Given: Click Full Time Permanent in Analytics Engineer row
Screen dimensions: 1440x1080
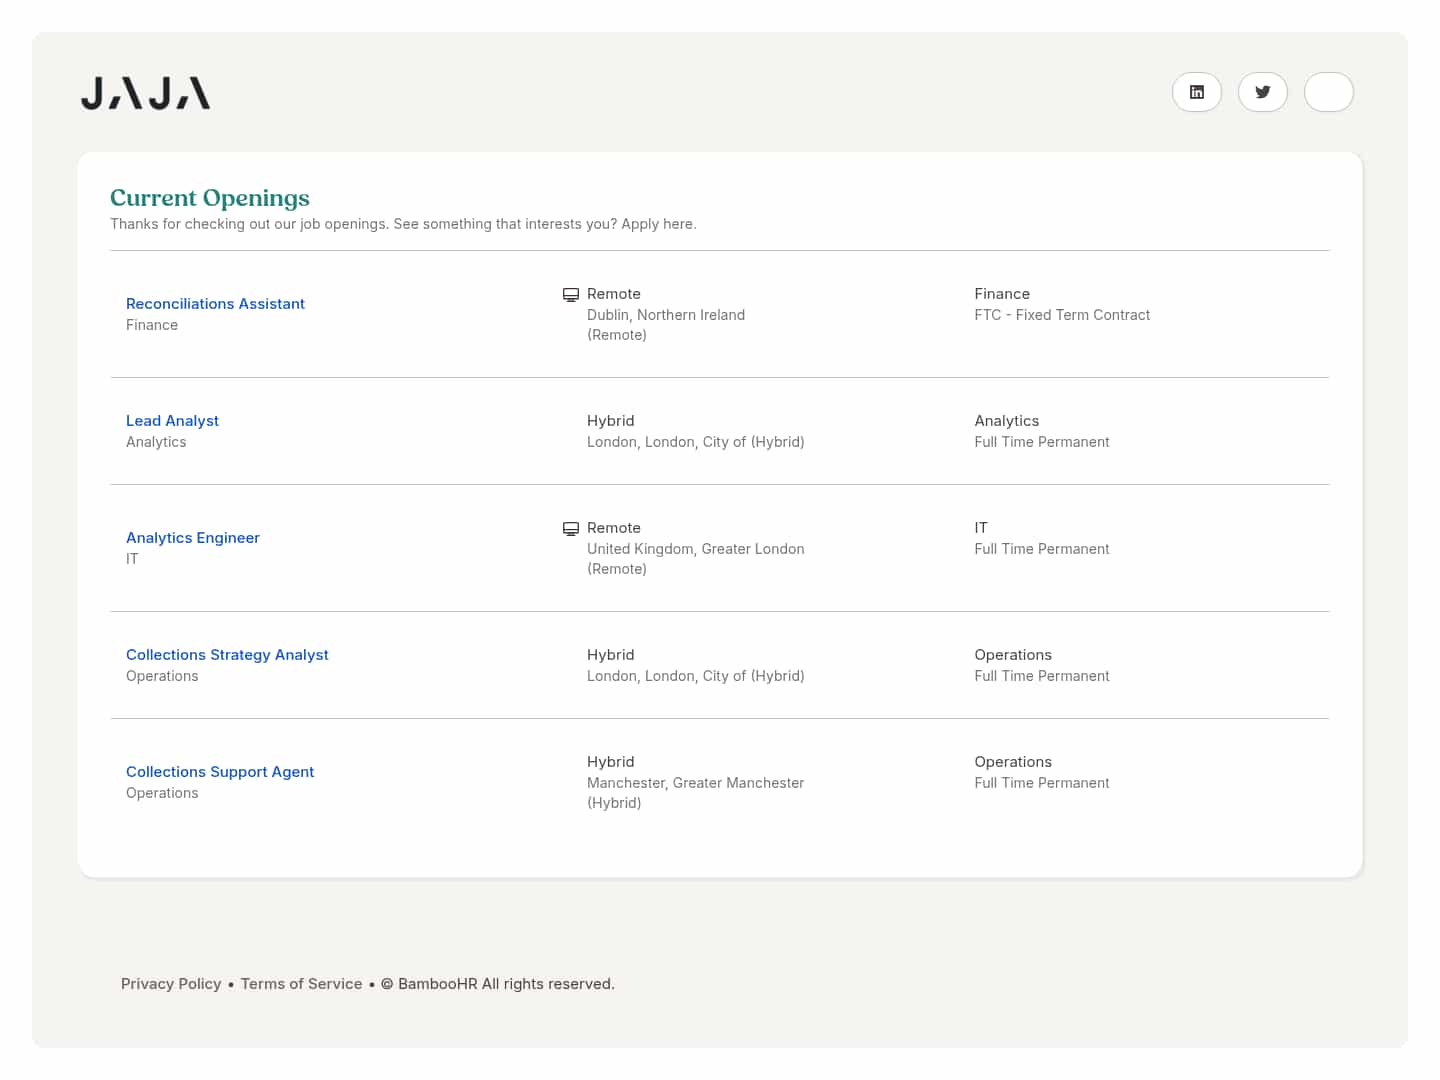Looking at the screenshot, I should tap(1042, 549).
